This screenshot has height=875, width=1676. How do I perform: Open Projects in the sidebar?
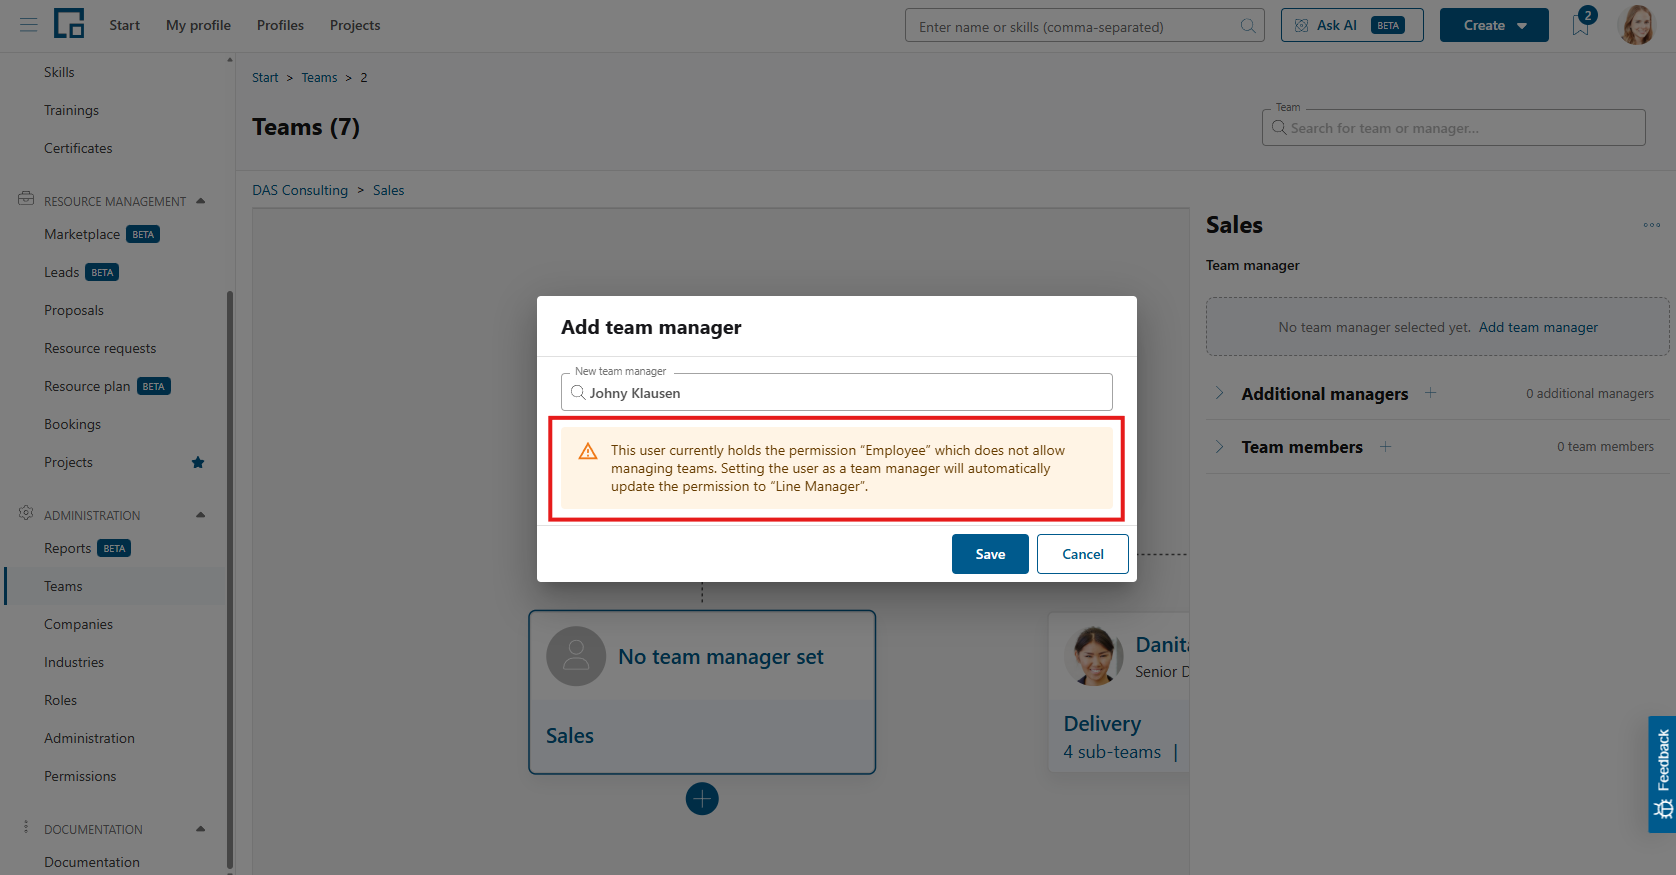68,462
